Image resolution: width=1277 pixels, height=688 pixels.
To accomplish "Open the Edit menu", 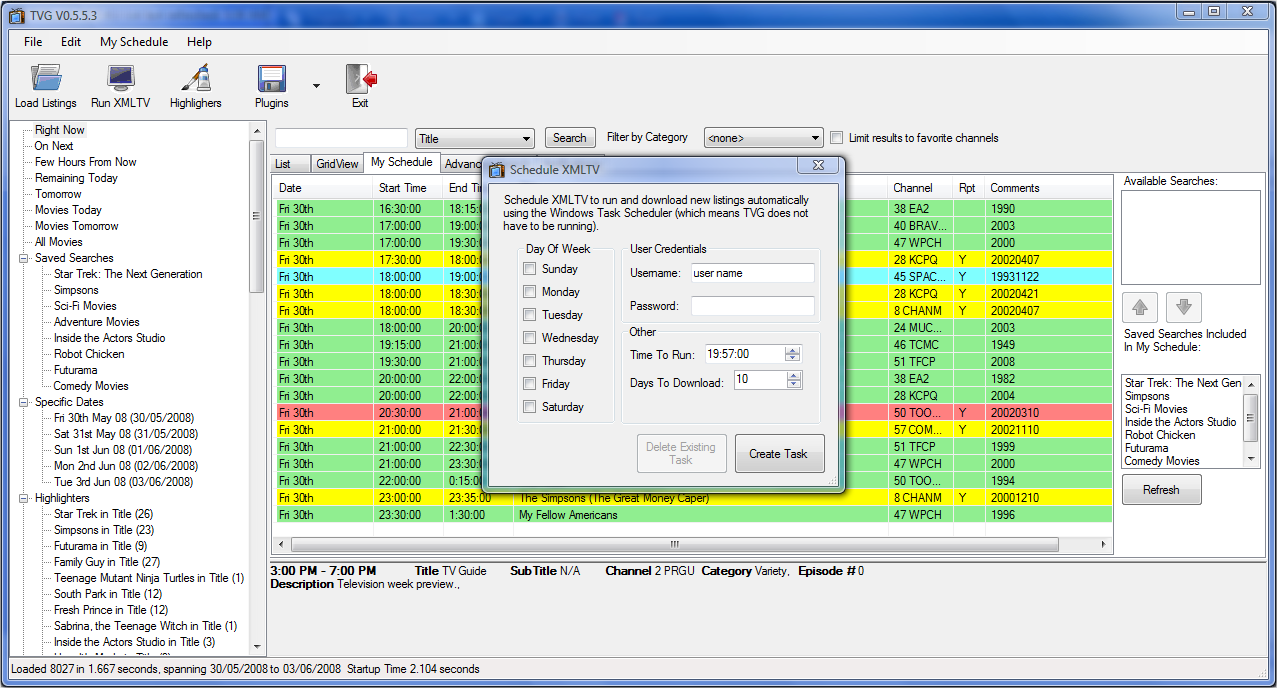I will pyautogui.click(x=71, y=42).
